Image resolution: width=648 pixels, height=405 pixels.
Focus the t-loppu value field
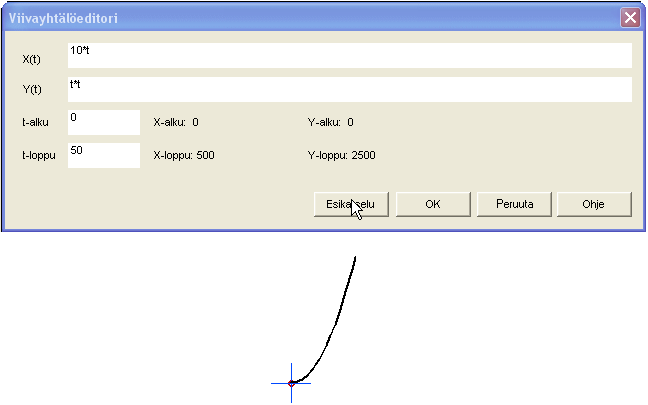[103, 155]
